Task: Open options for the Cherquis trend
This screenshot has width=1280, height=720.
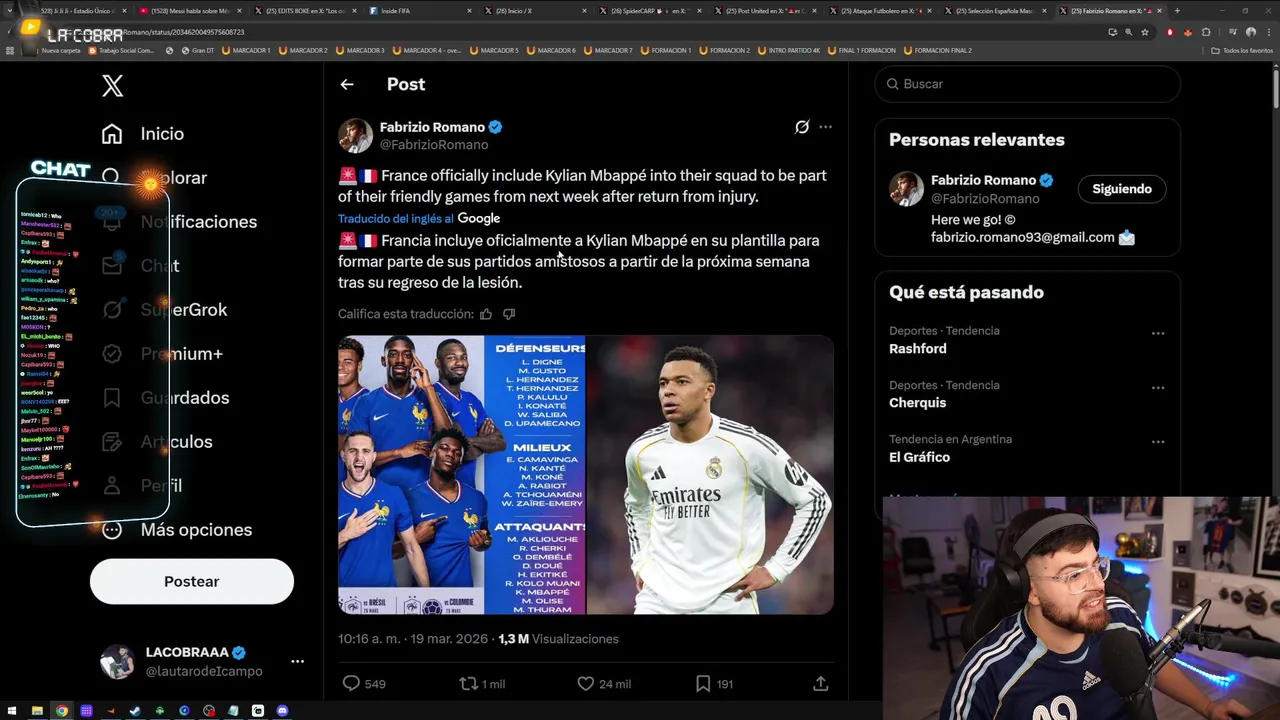Action: pyautogui.click(x=1158, y=387)
